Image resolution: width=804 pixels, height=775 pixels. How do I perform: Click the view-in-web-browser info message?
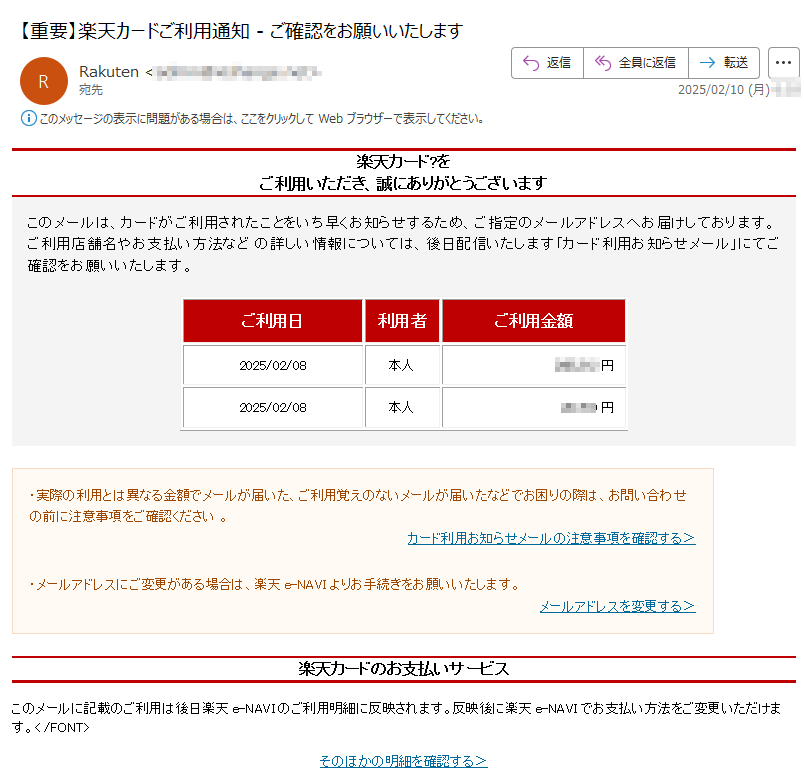262,118
